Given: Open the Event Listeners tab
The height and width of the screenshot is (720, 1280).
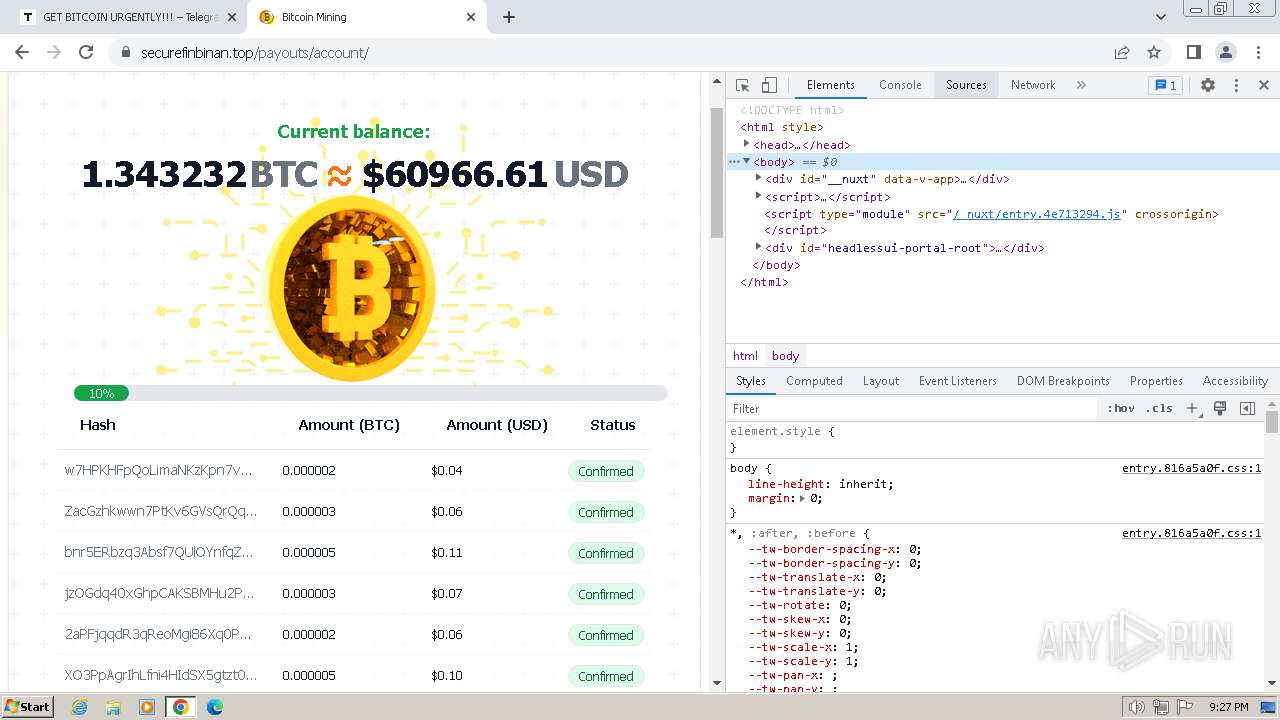Looking at the screenshot, I should (x=958, y=381).
